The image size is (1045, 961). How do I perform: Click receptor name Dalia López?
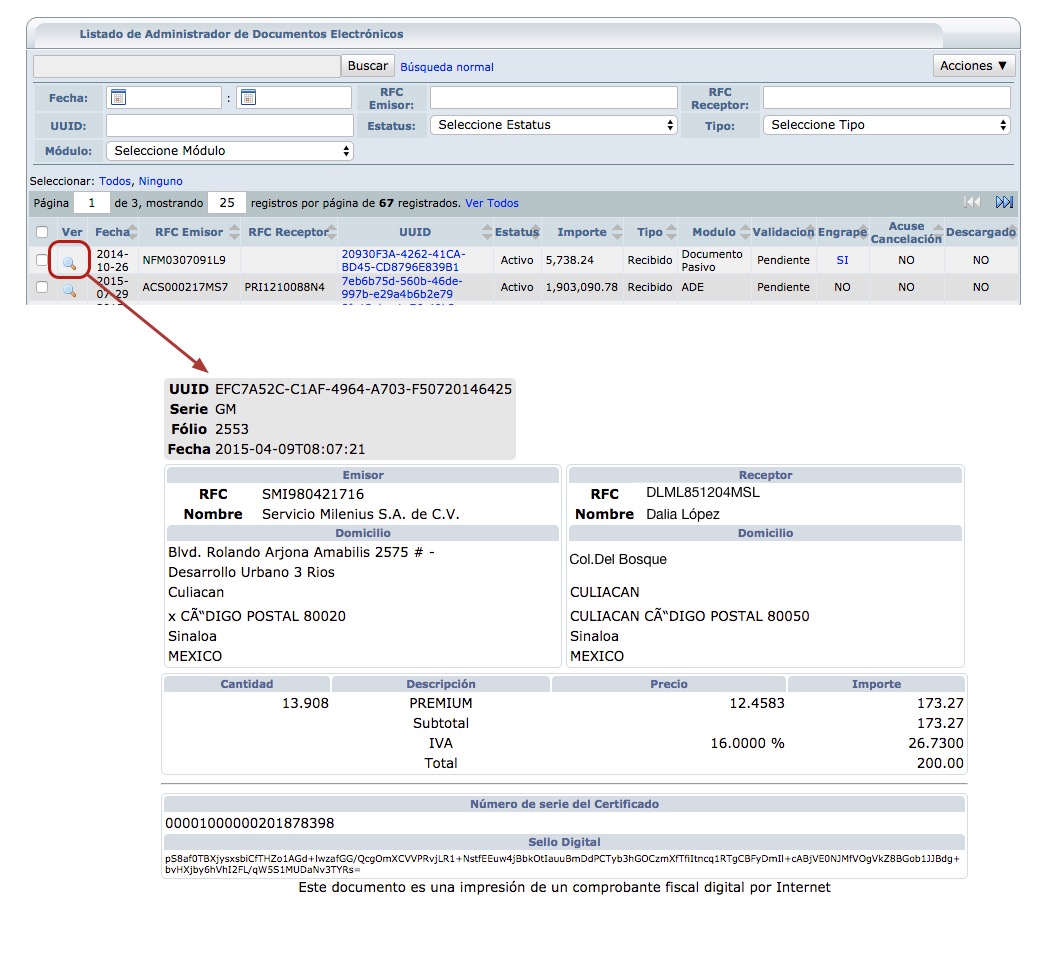682,514
